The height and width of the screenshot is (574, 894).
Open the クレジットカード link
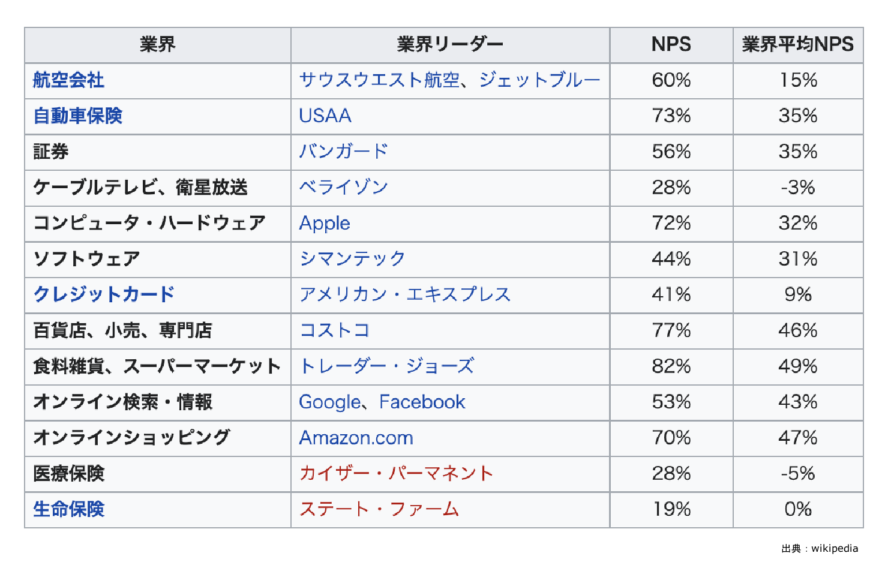103,294
